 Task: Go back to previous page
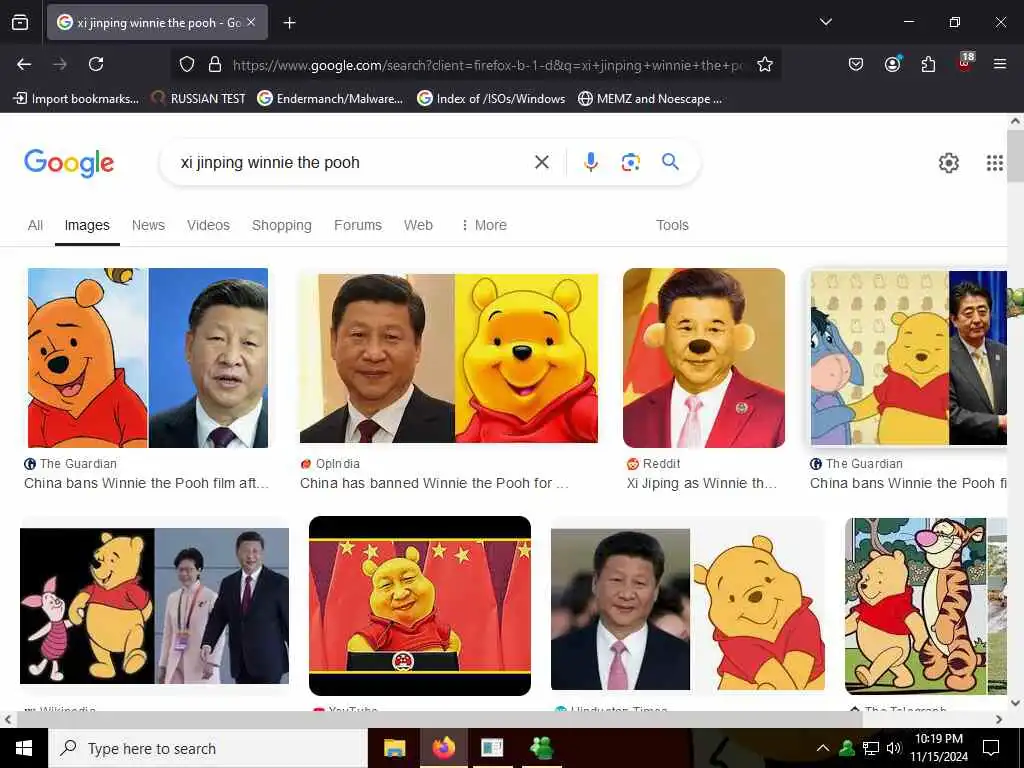tap(24, 64)
